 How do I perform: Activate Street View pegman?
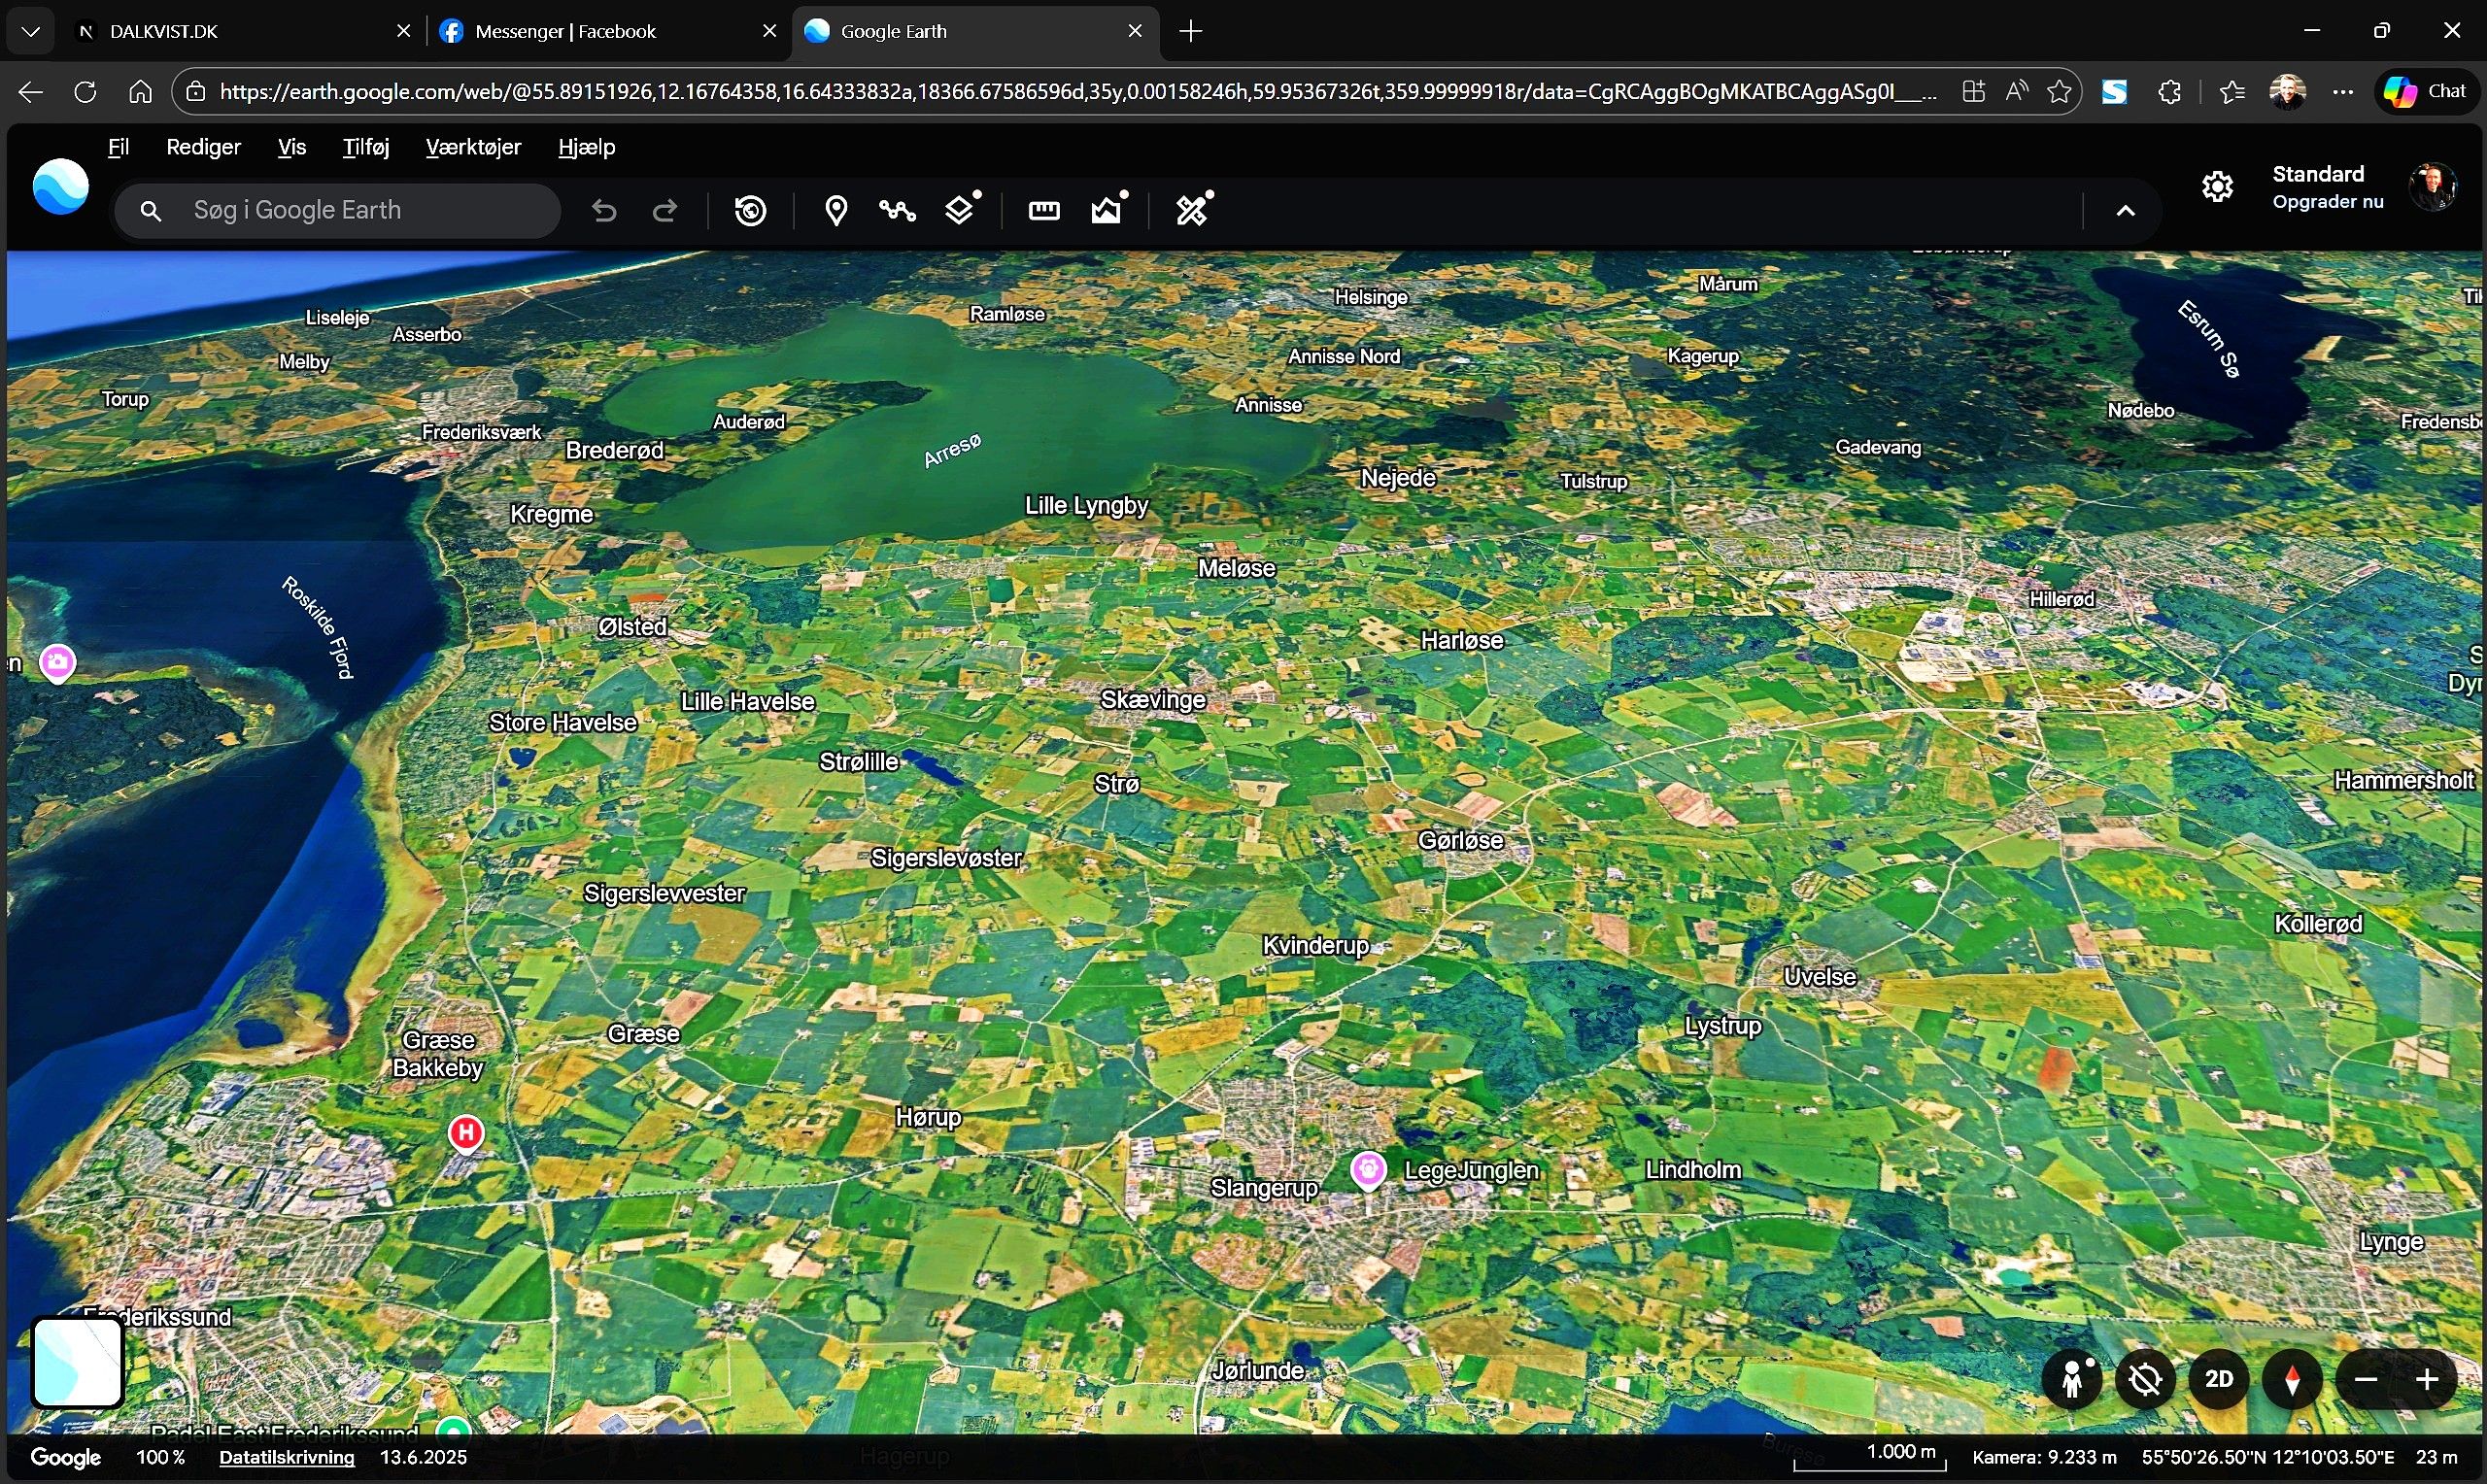click(2073, 1380)
